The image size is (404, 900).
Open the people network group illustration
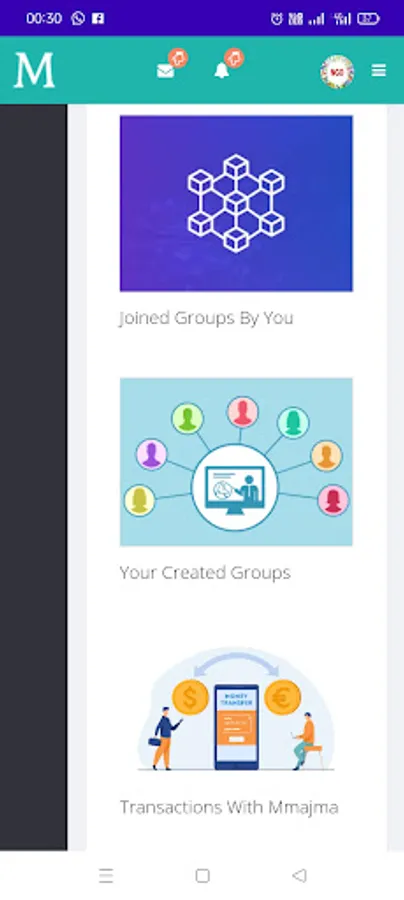[x=236, y=461]
